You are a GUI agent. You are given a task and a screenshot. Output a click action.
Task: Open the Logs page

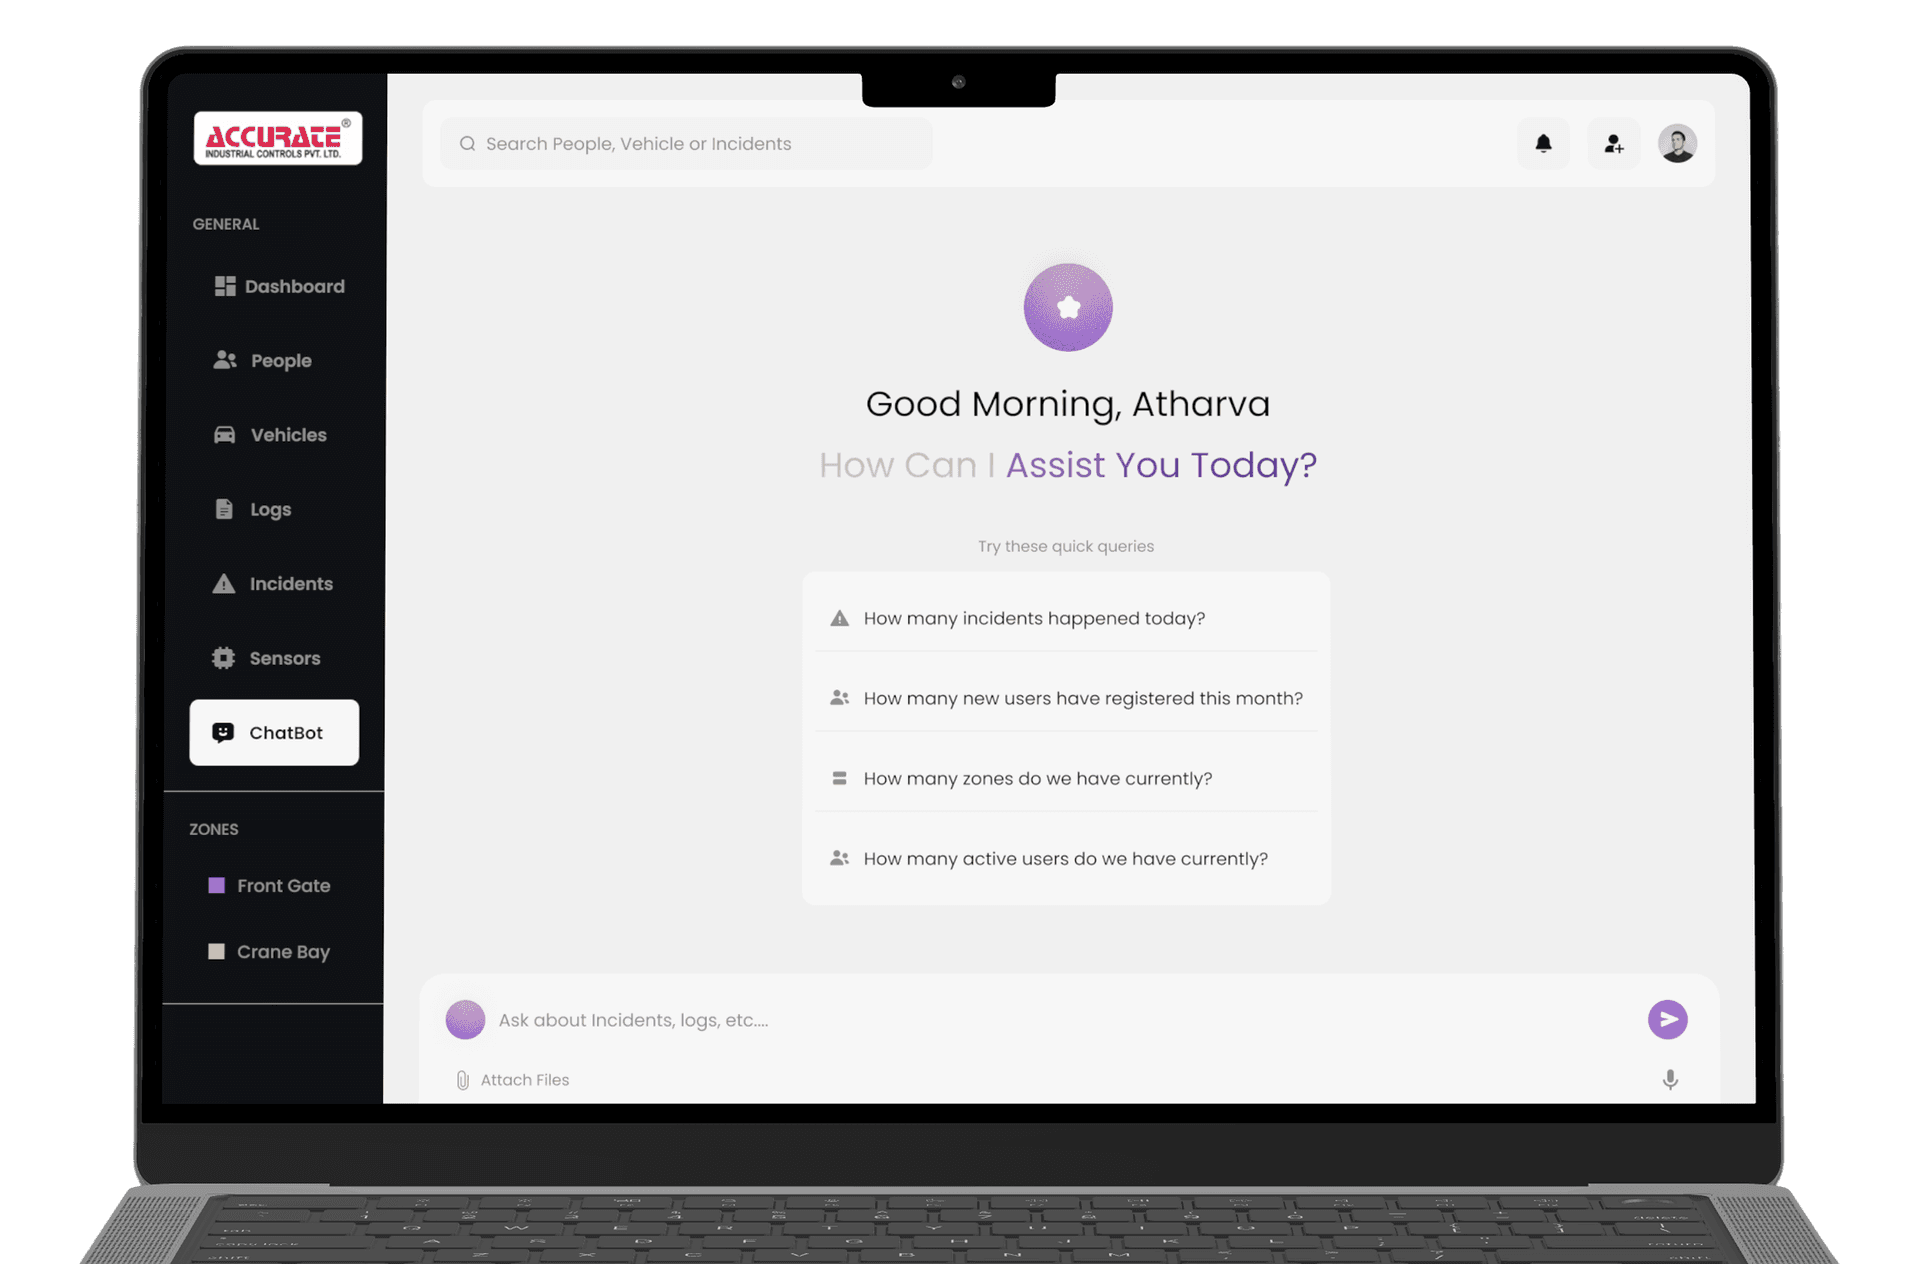point(252,509)
